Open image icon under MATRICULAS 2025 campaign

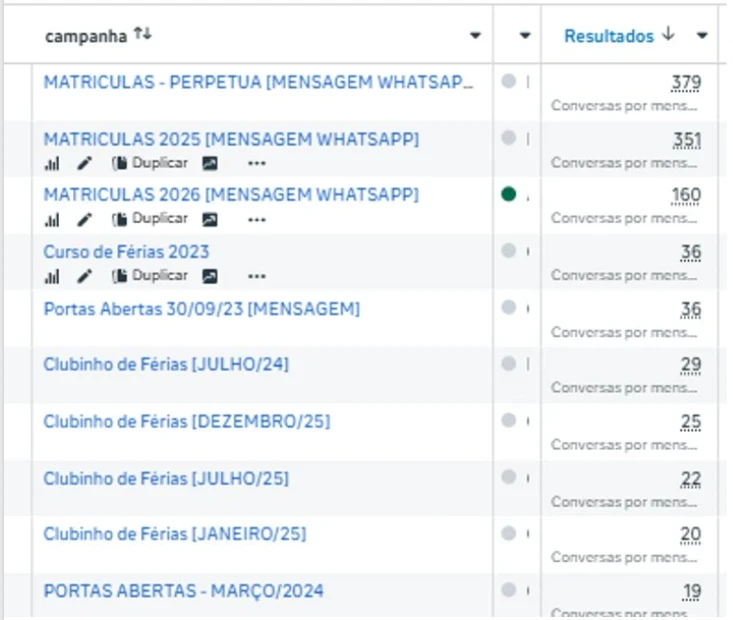click(210, 163)
